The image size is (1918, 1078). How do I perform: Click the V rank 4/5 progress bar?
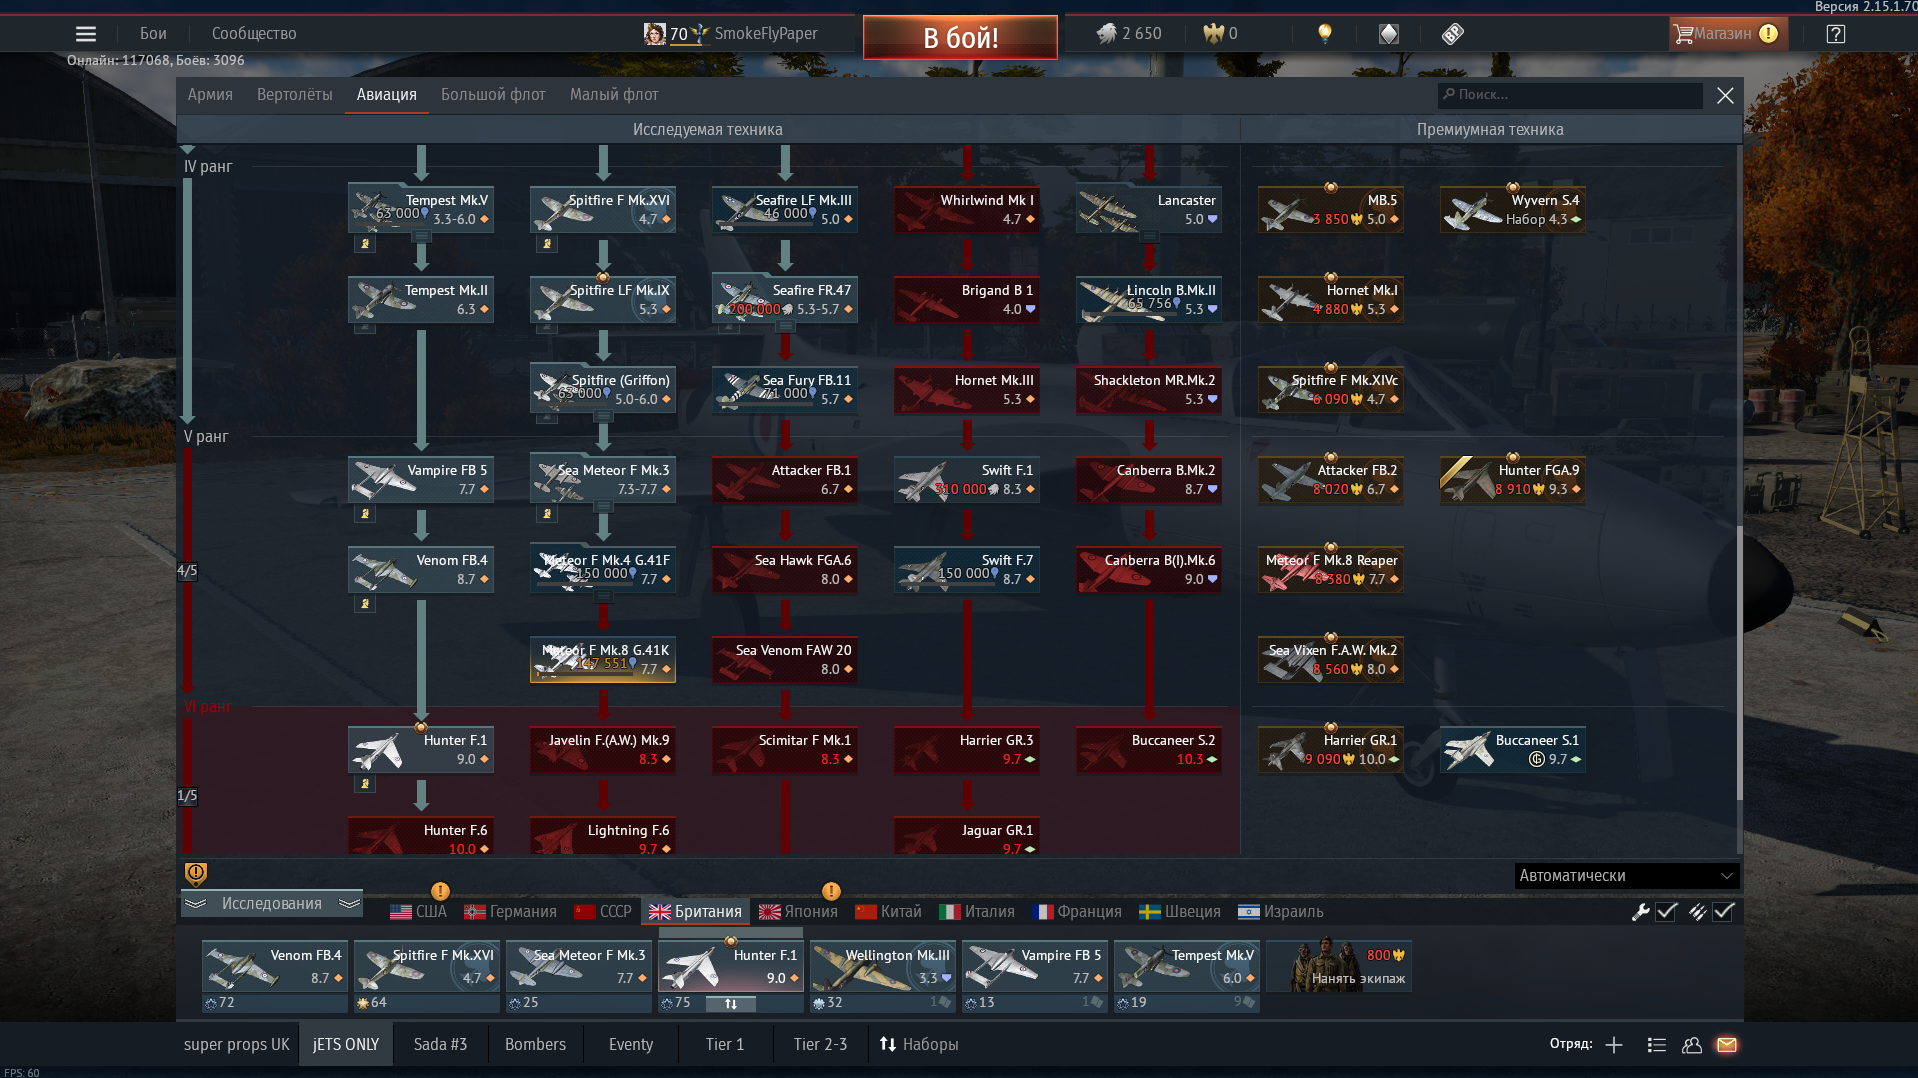[187, 571]
